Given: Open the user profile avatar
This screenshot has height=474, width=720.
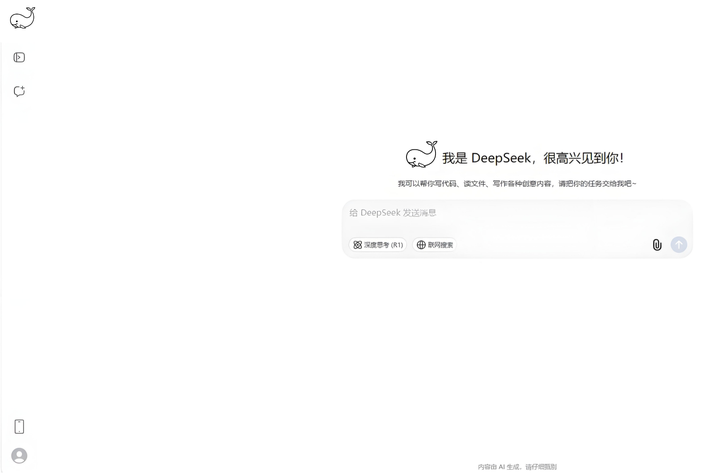Looking at the screenshot, I should [x=19, y=455].
